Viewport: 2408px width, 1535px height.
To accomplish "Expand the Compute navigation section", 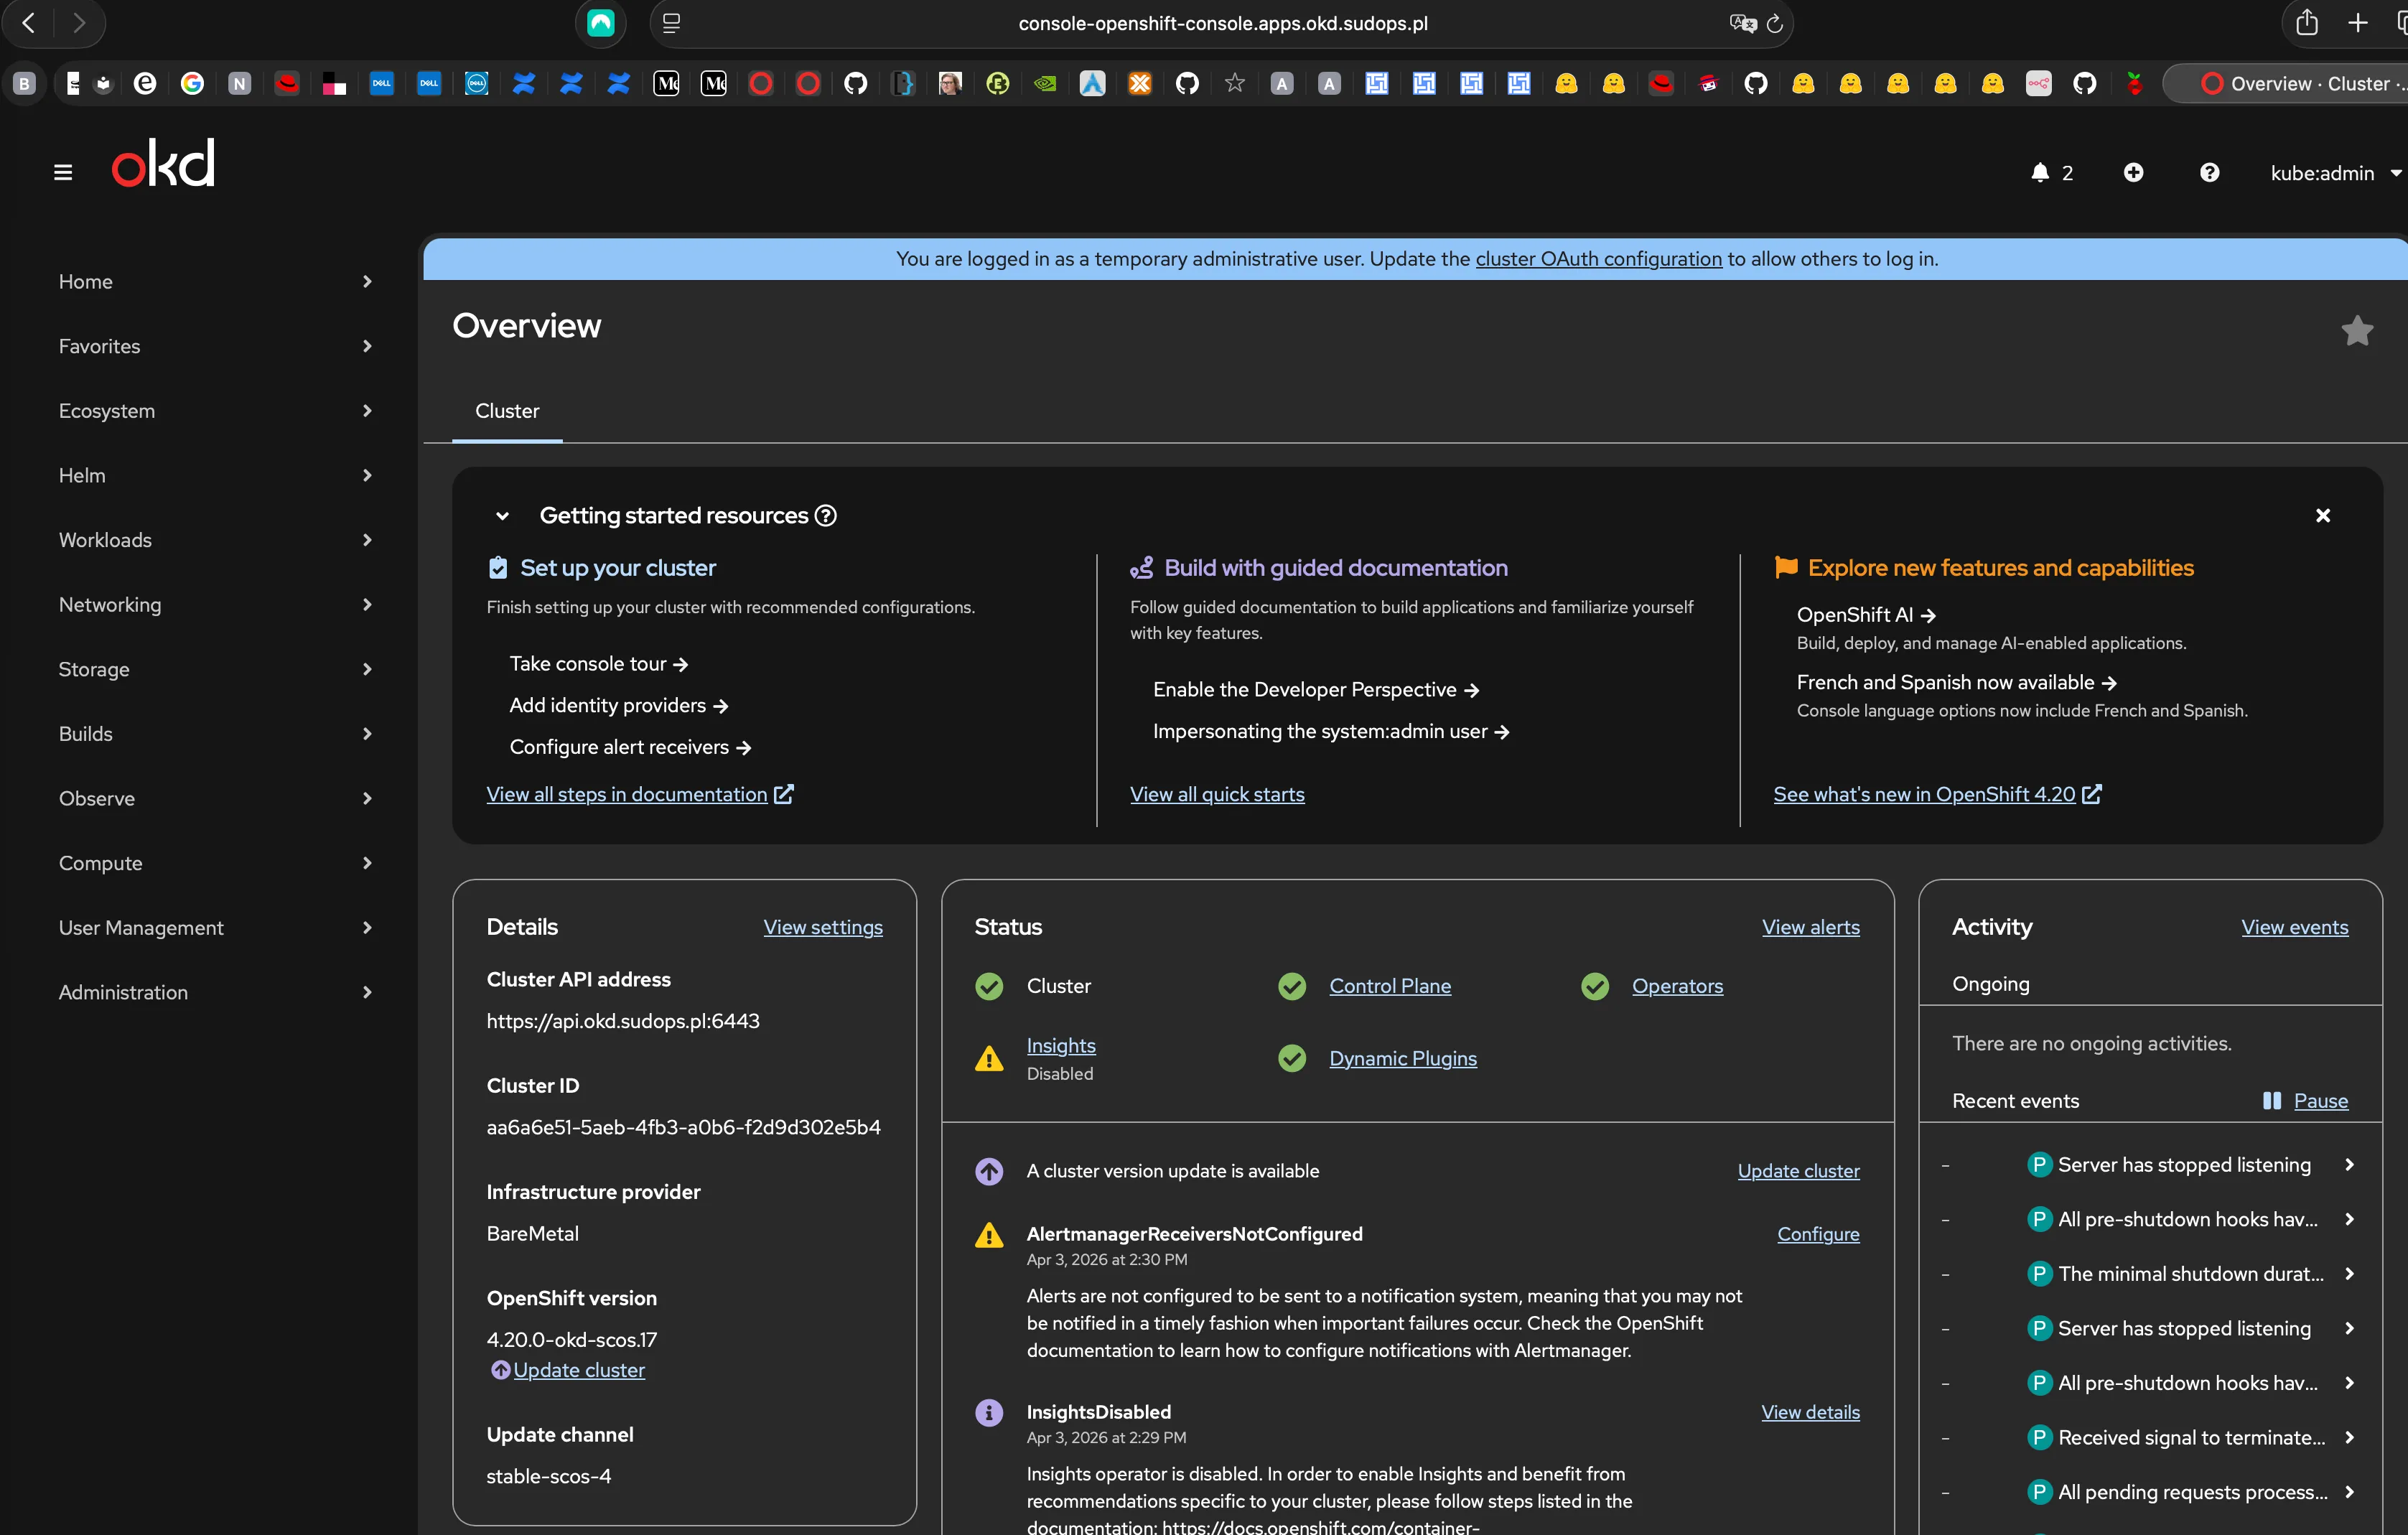I will click(215, 863).
